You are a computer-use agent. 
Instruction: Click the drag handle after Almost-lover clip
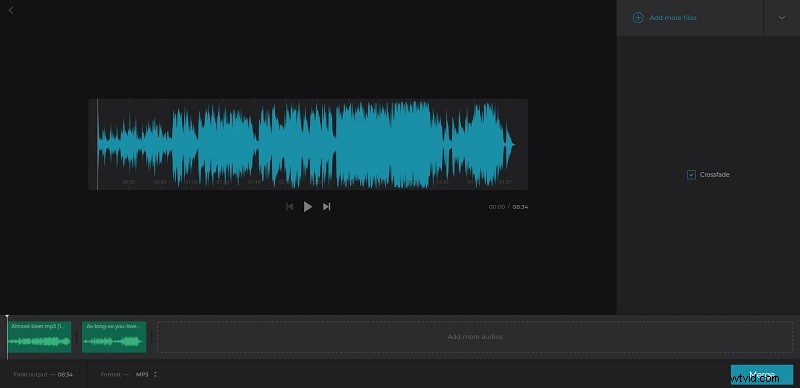(x=77, y=337)
